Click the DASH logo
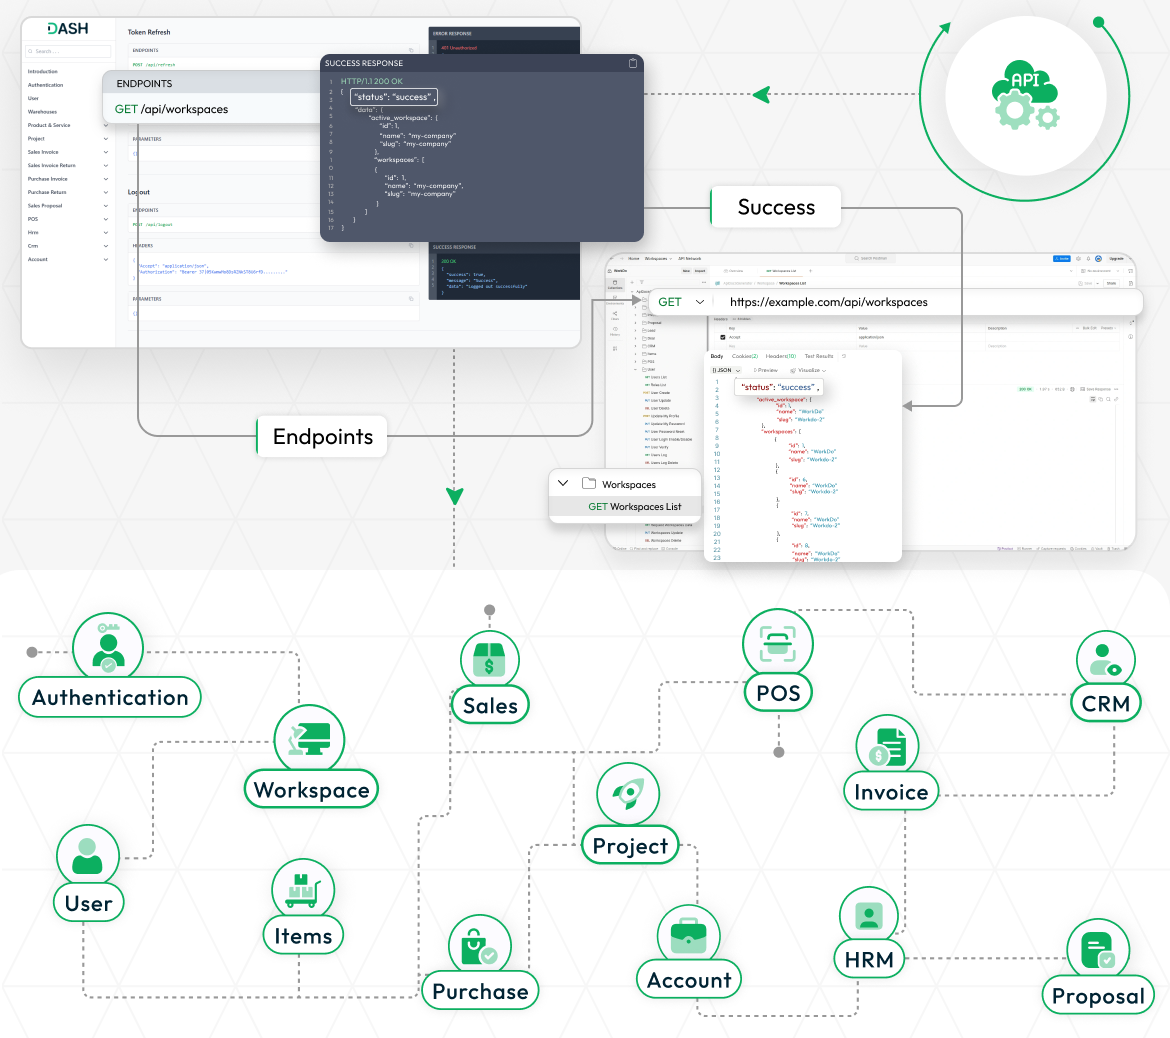Image resolution: width=1170 pixels, height=1038 pixels. (68, 28)
